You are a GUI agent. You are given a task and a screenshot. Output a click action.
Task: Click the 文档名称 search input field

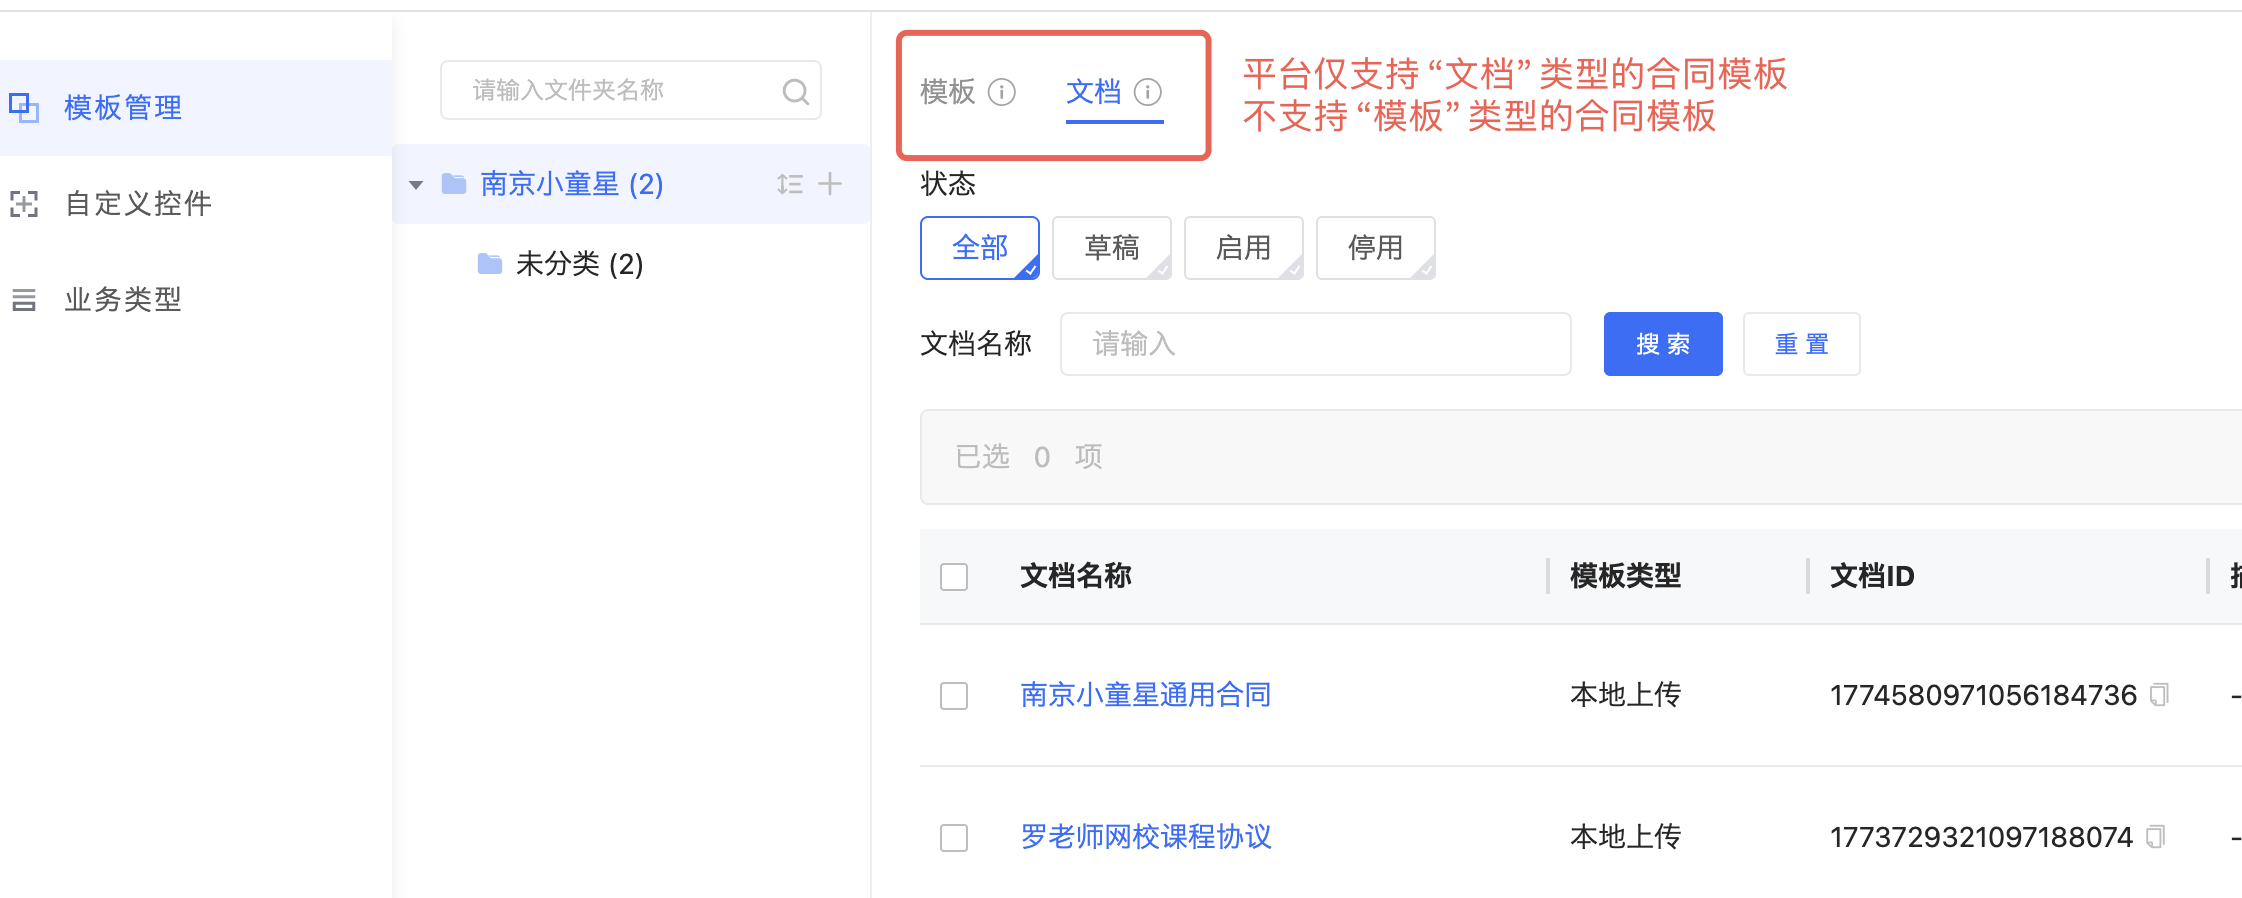click(1314, 344)
